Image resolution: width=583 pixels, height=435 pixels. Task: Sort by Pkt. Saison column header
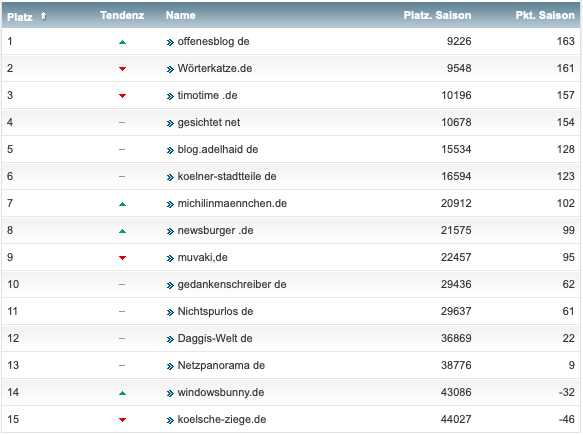point(545,15)
